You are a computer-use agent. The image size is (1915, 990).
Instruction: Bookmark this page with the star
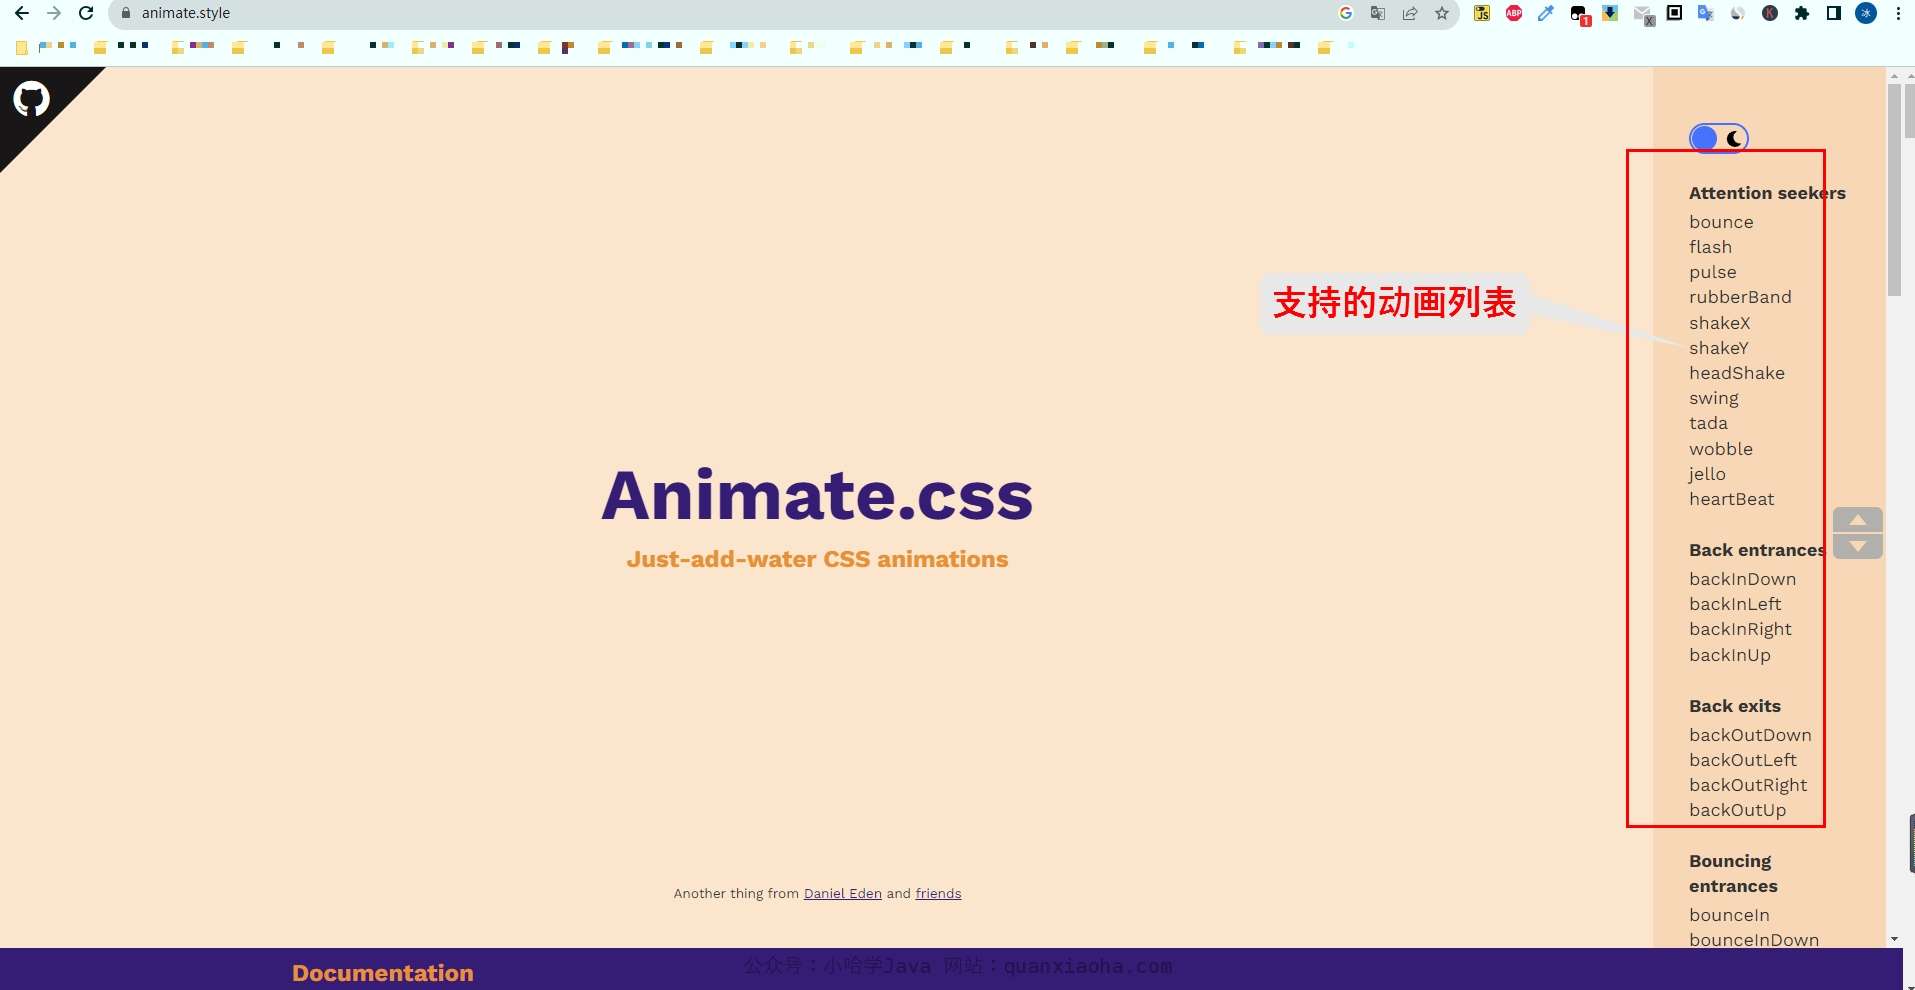click(x=1442, y=13)
